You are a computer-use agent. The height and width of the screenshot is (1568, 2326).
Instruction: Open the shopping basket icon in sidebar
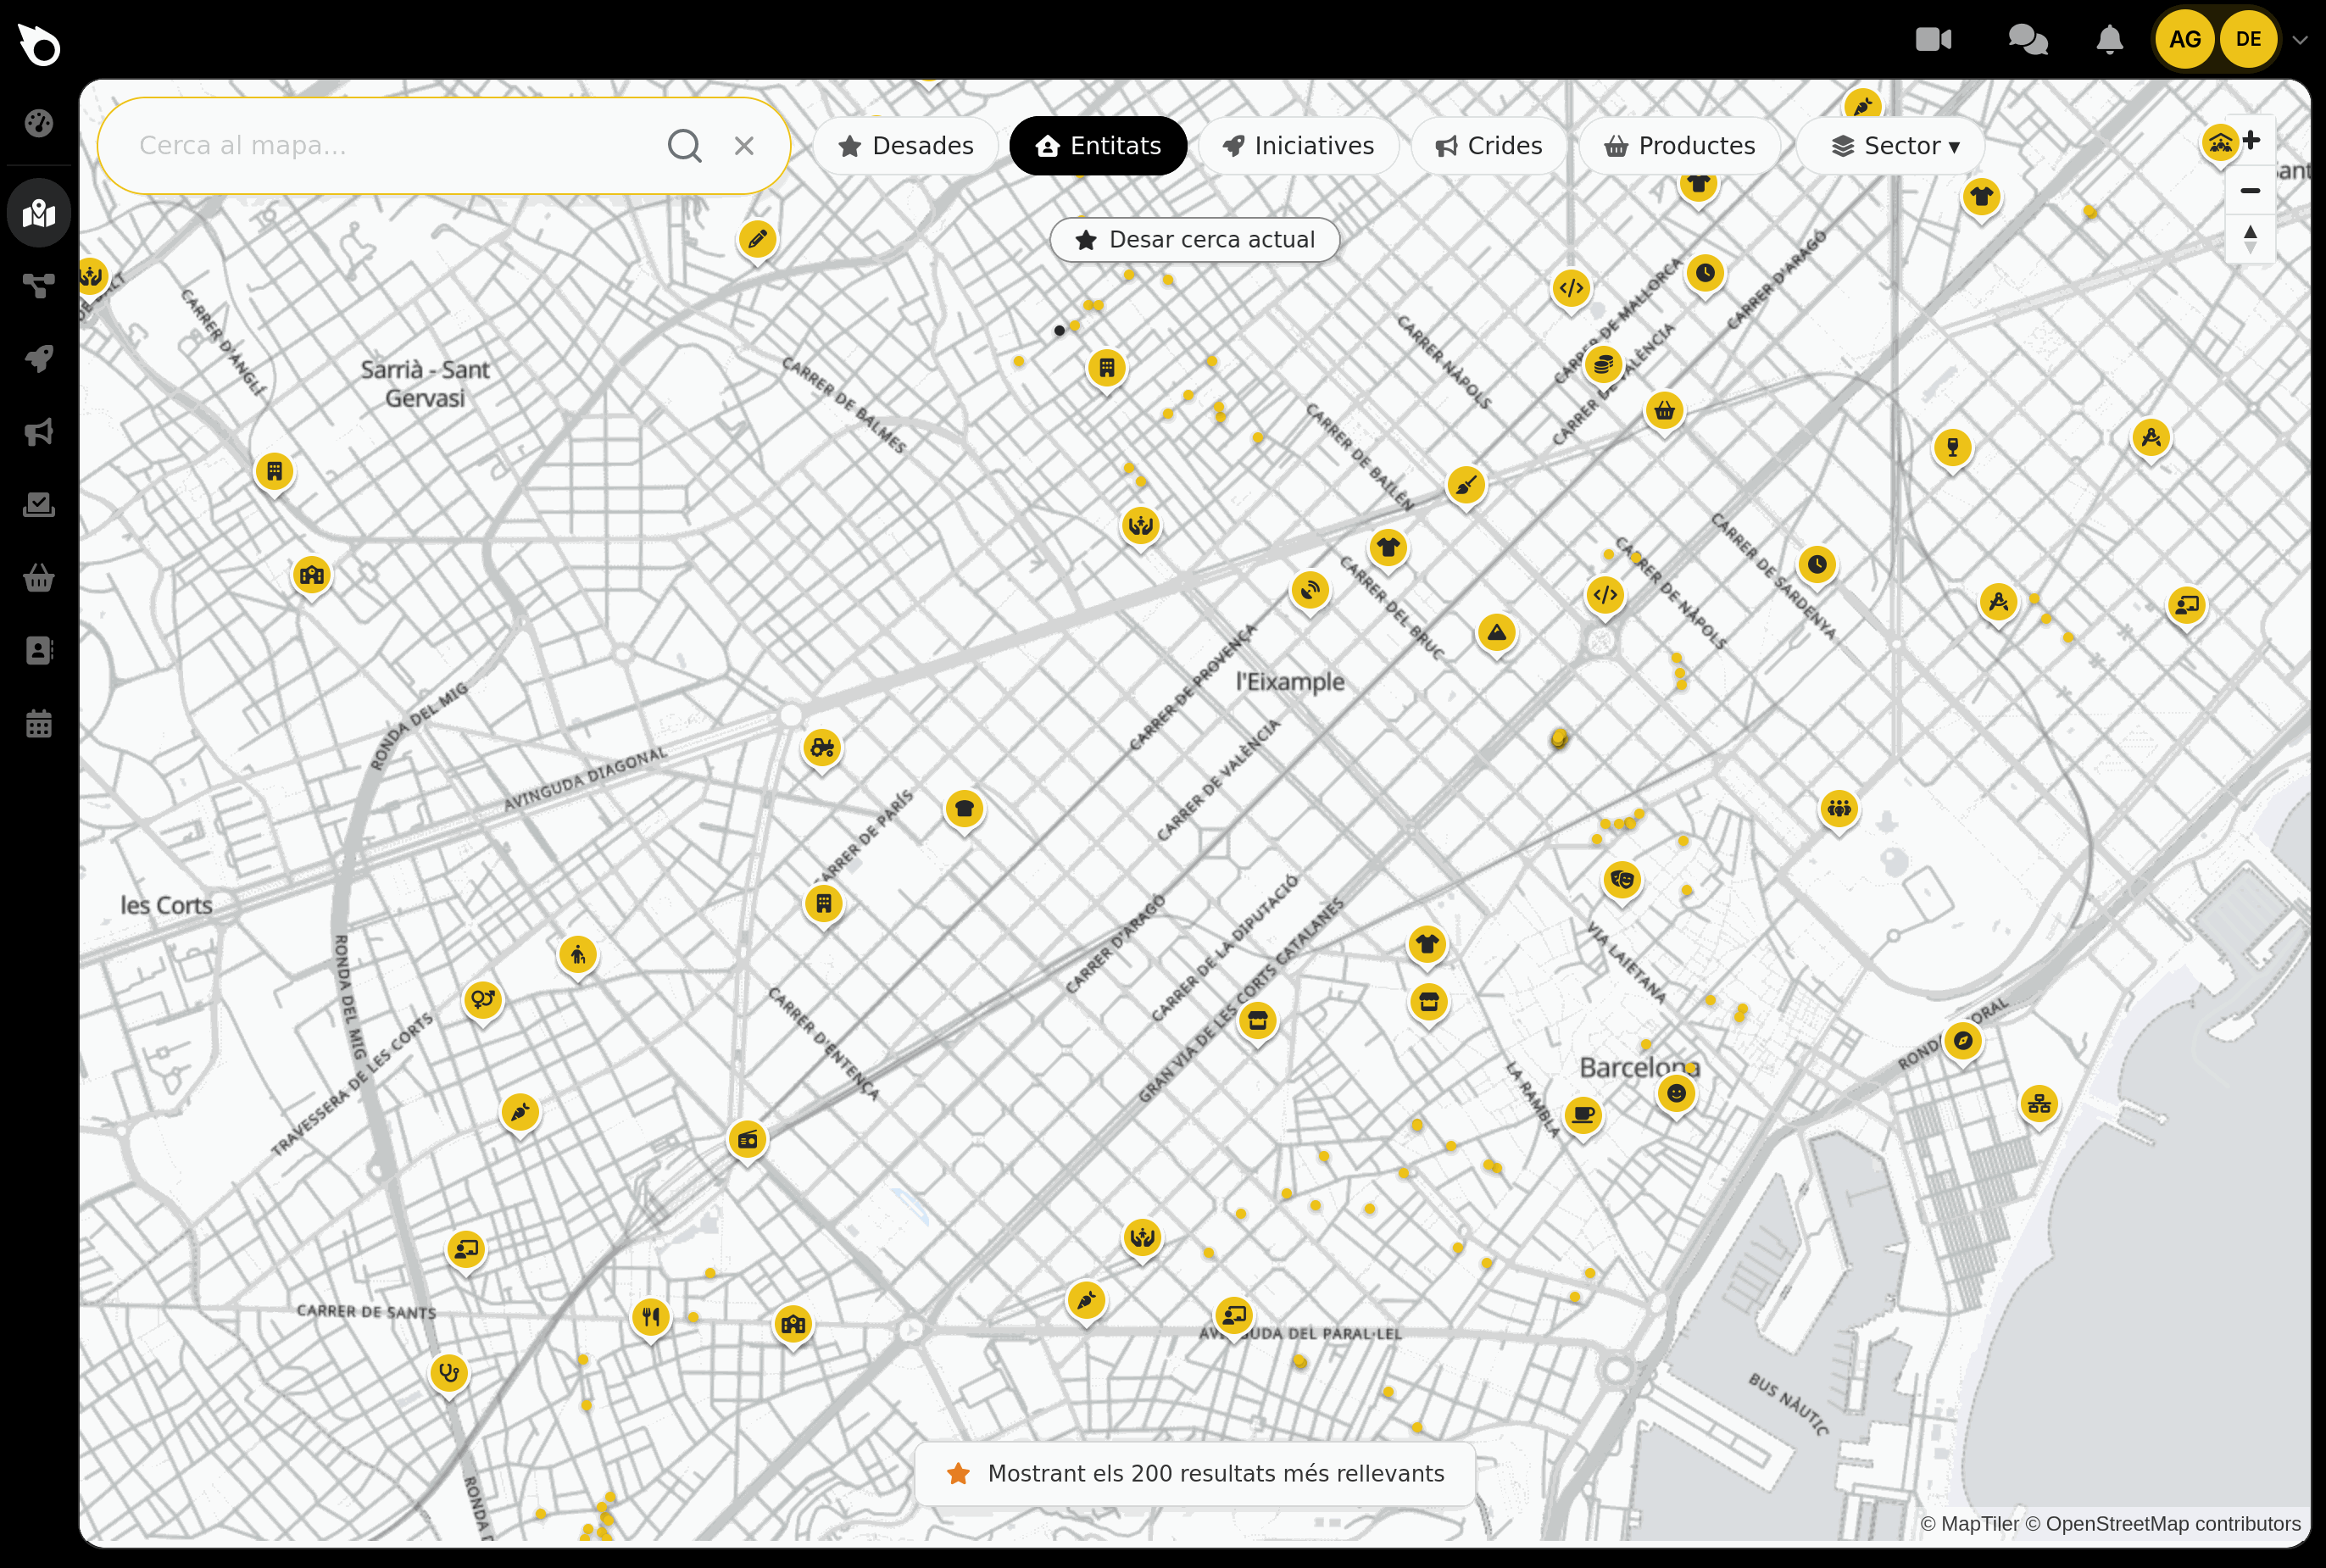tap(39, 578)
